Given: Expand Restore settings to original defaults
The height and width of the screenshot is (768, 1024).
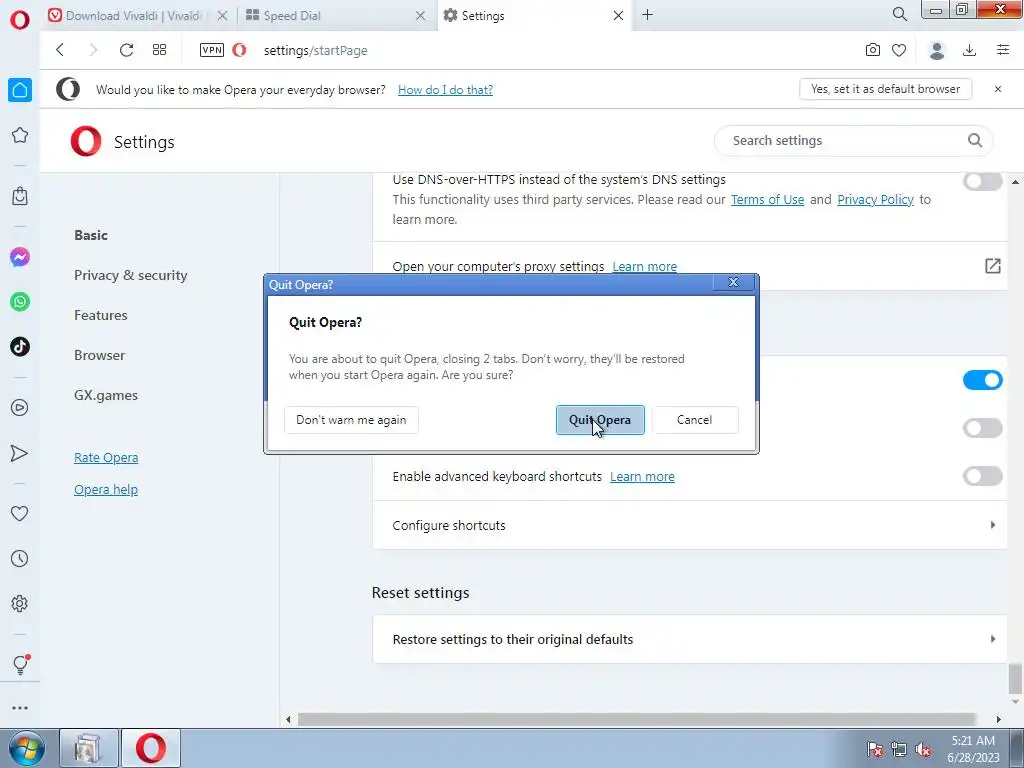Looking at the screenshot, I should [690, 639].
